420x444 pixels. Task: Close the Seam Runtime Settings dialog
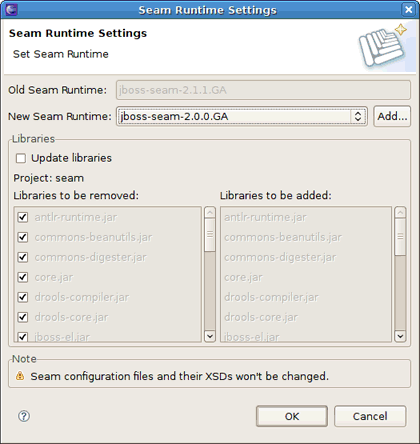tap(408, 10)
